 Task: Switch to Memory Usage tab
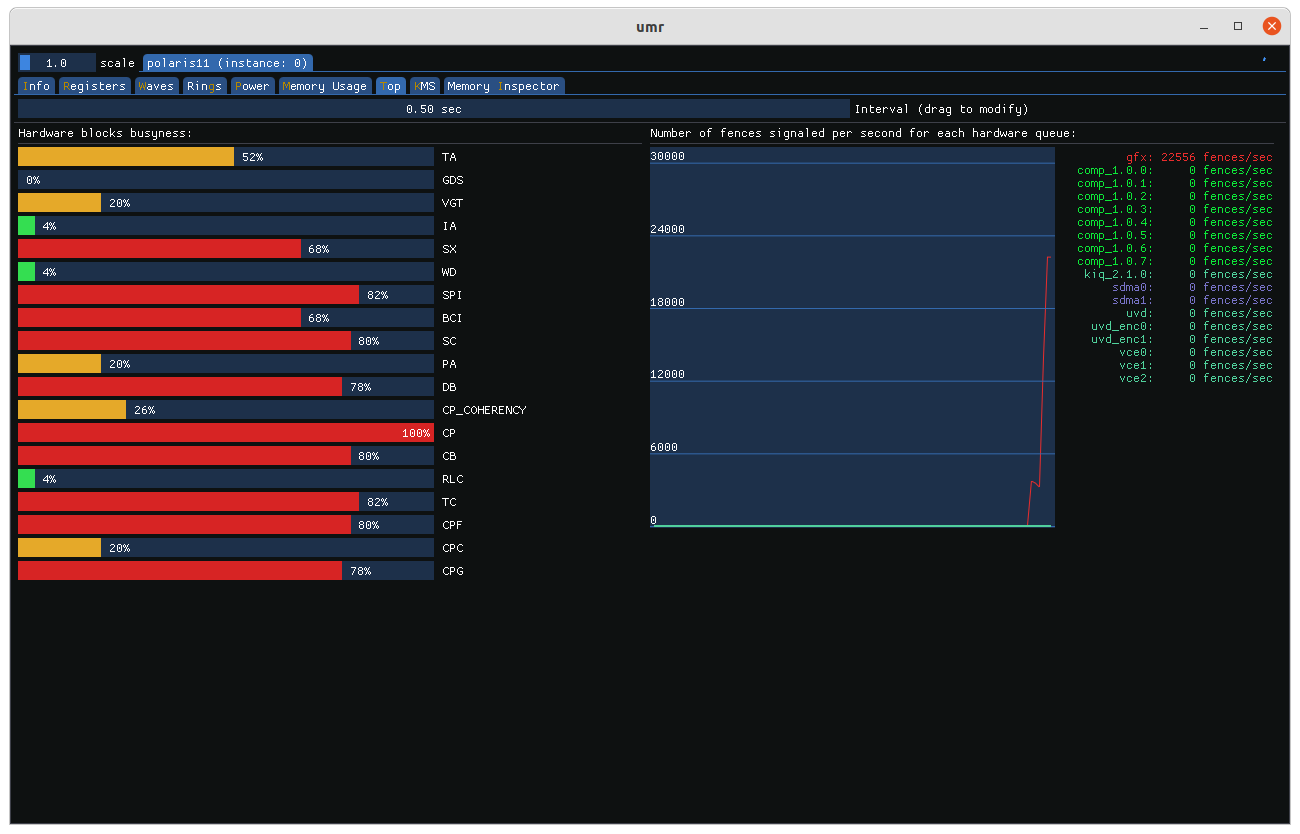pyautogui.click(x=325, y=86)
